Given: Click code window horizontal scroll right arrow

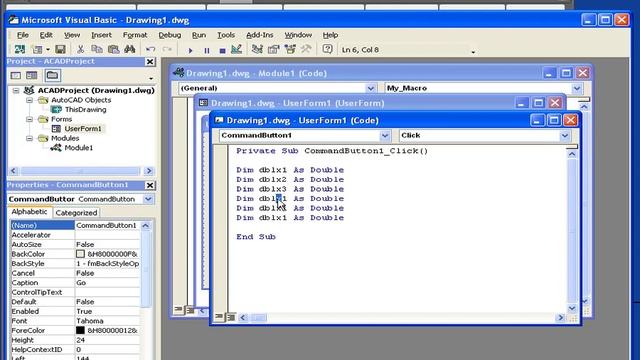Looking at the screenshot, I should [x=560, y=317].
